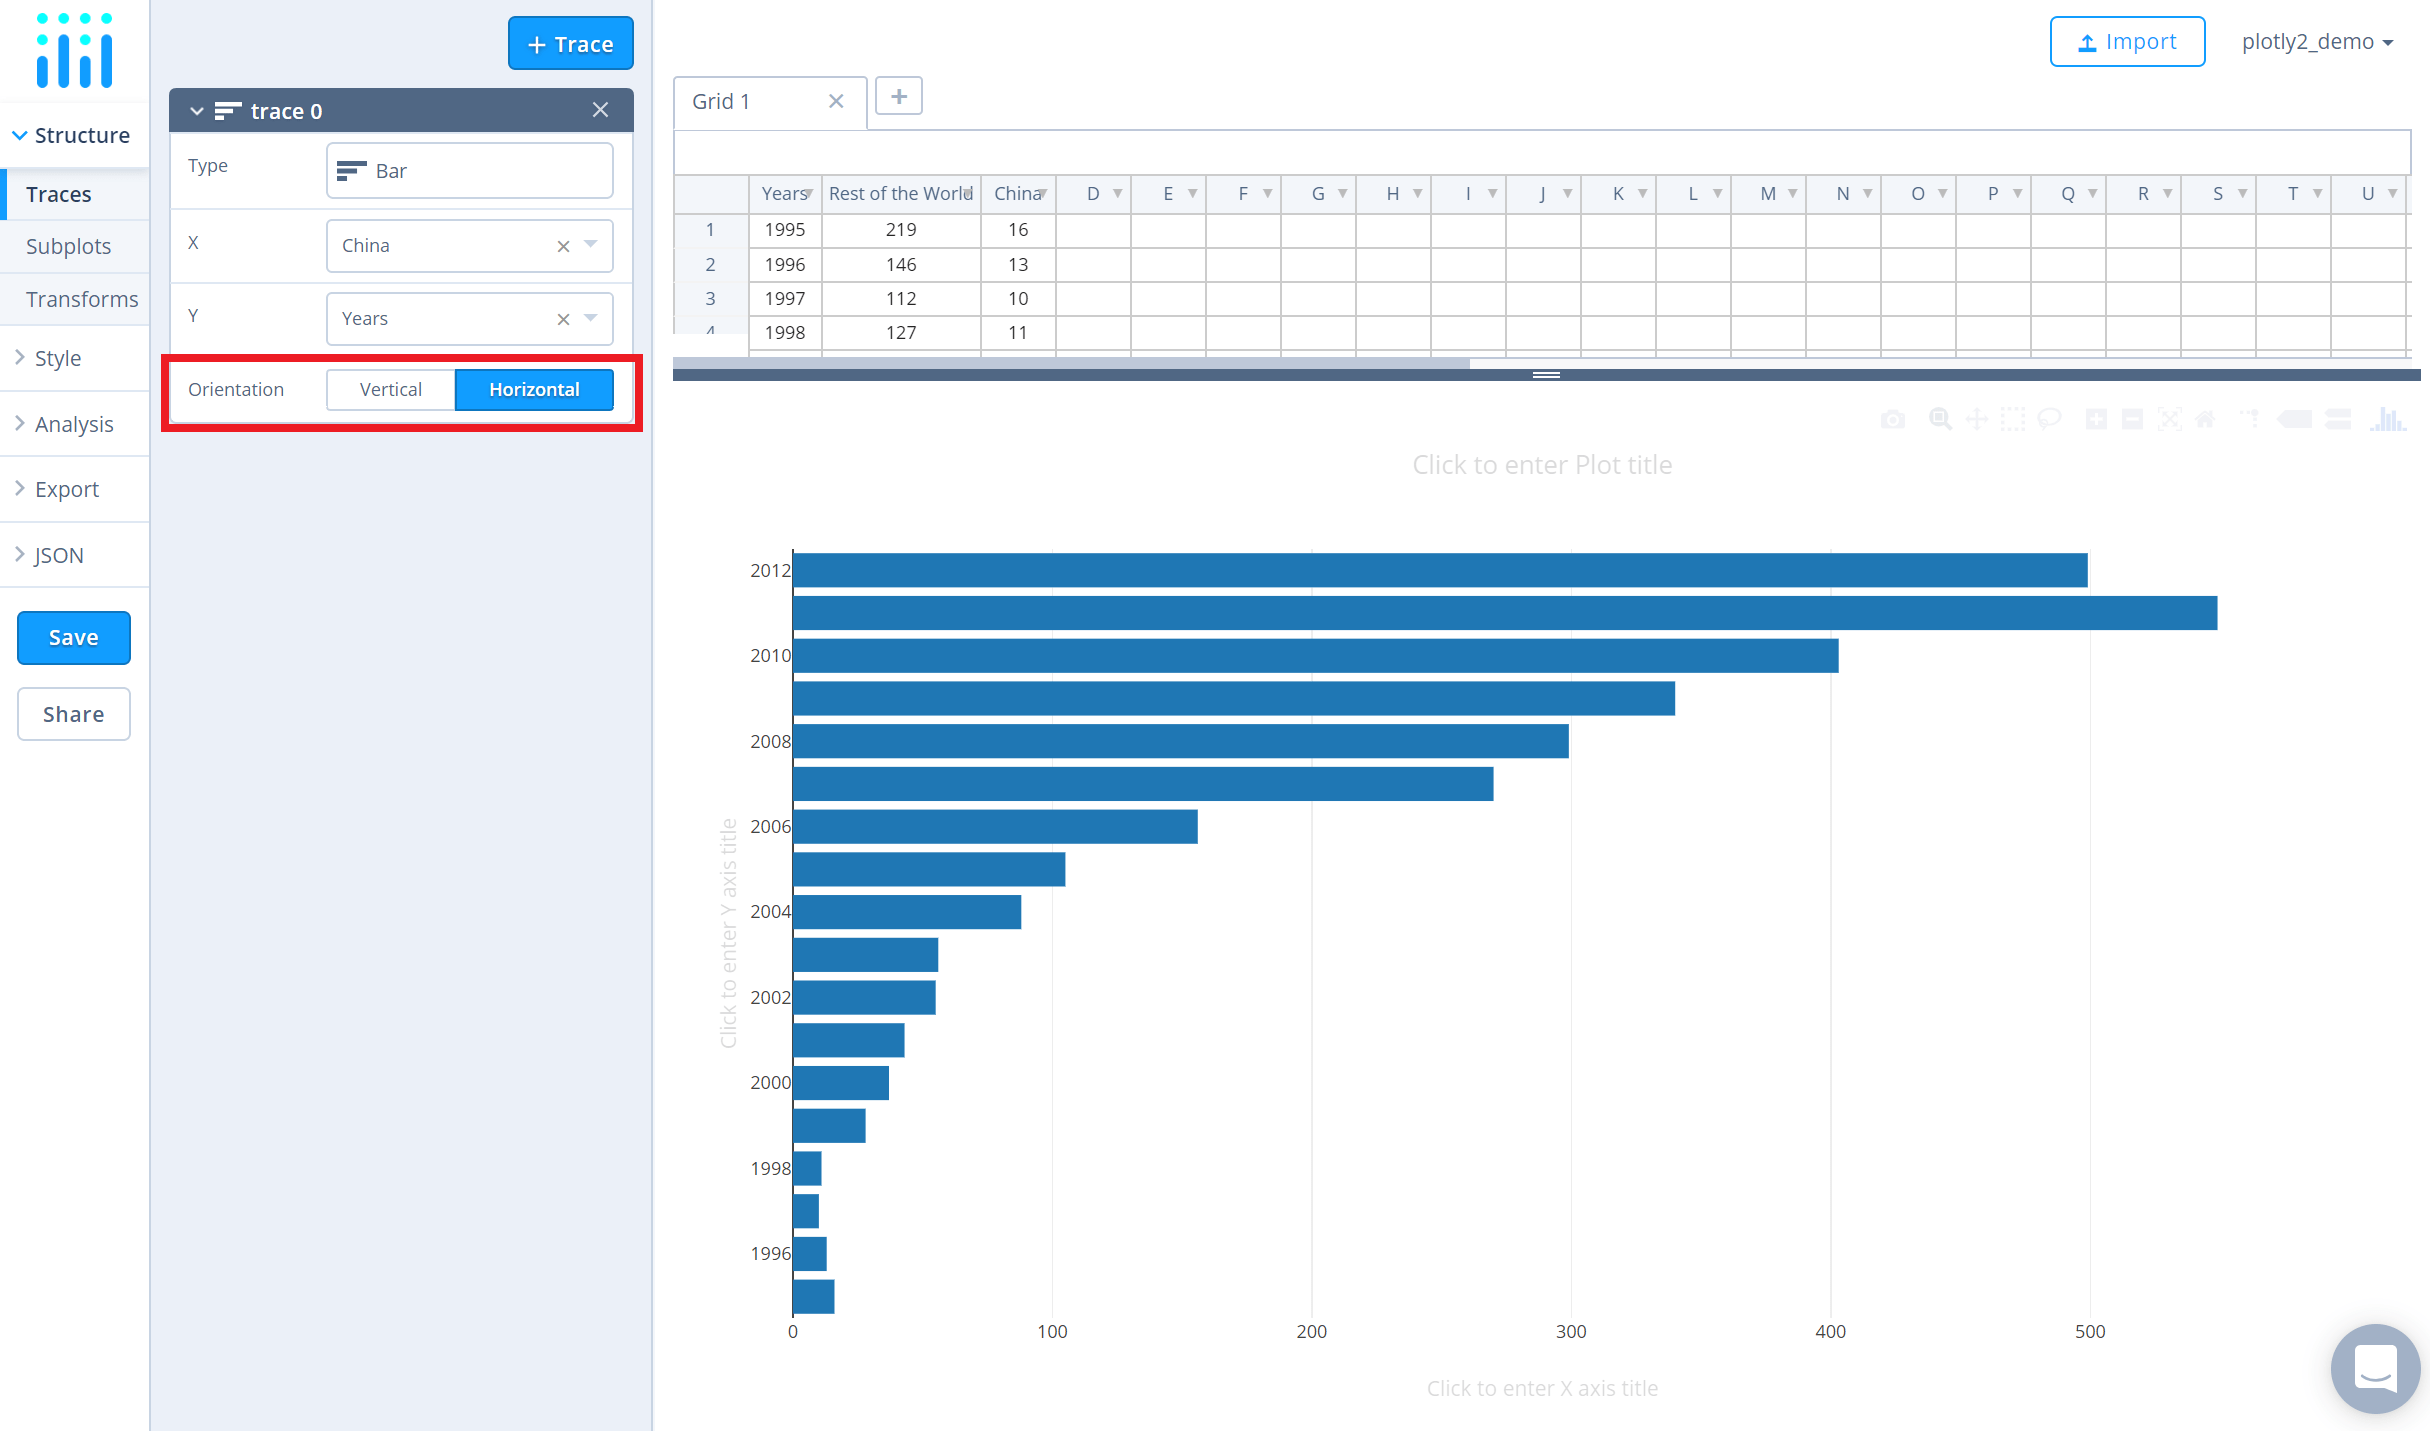2430x1431 pixels.
Task: Select the box select tool
Action: pyautogui.click(x=2013, y=419)
